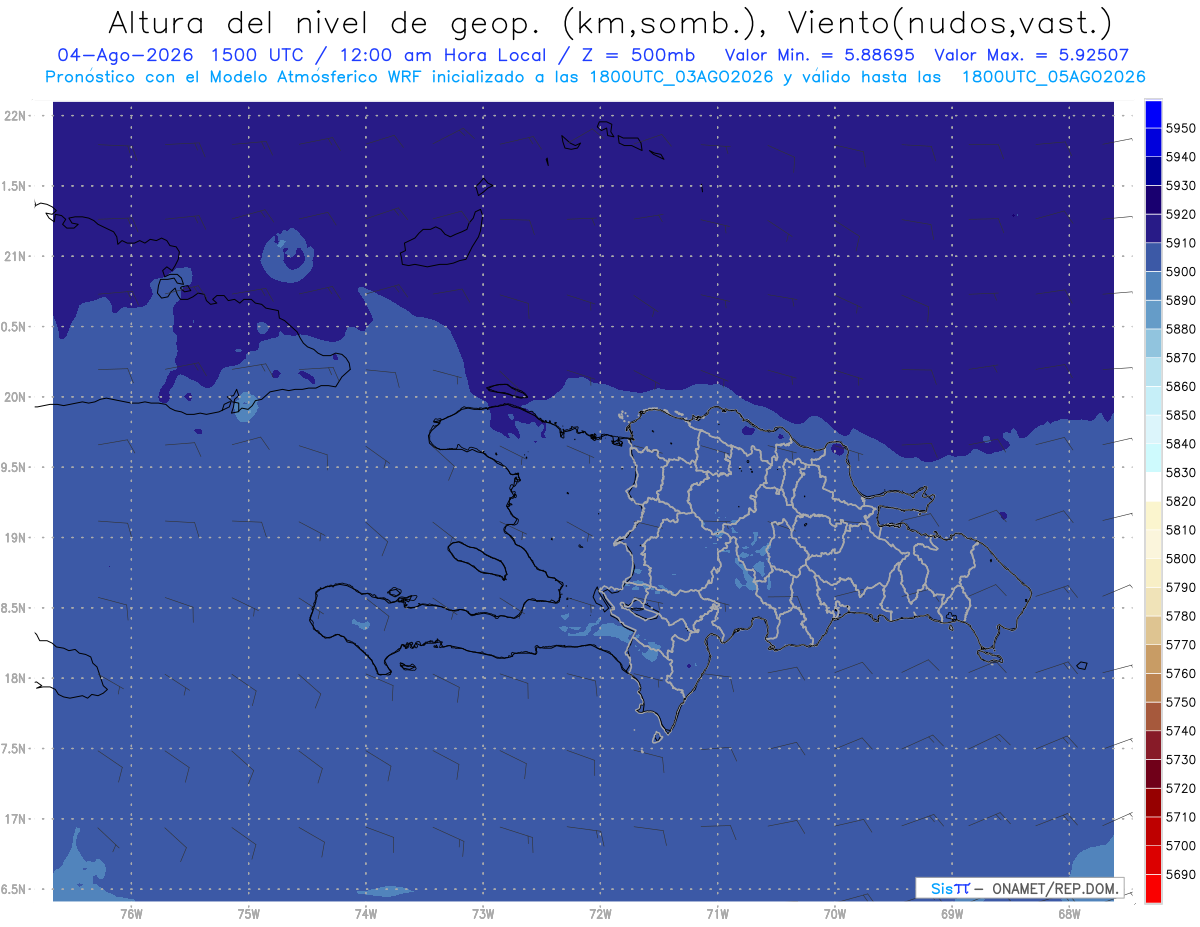Click the '5910' legend value
The height and width of the screenshot is (927, 1200).
(x=1181, y=243)
